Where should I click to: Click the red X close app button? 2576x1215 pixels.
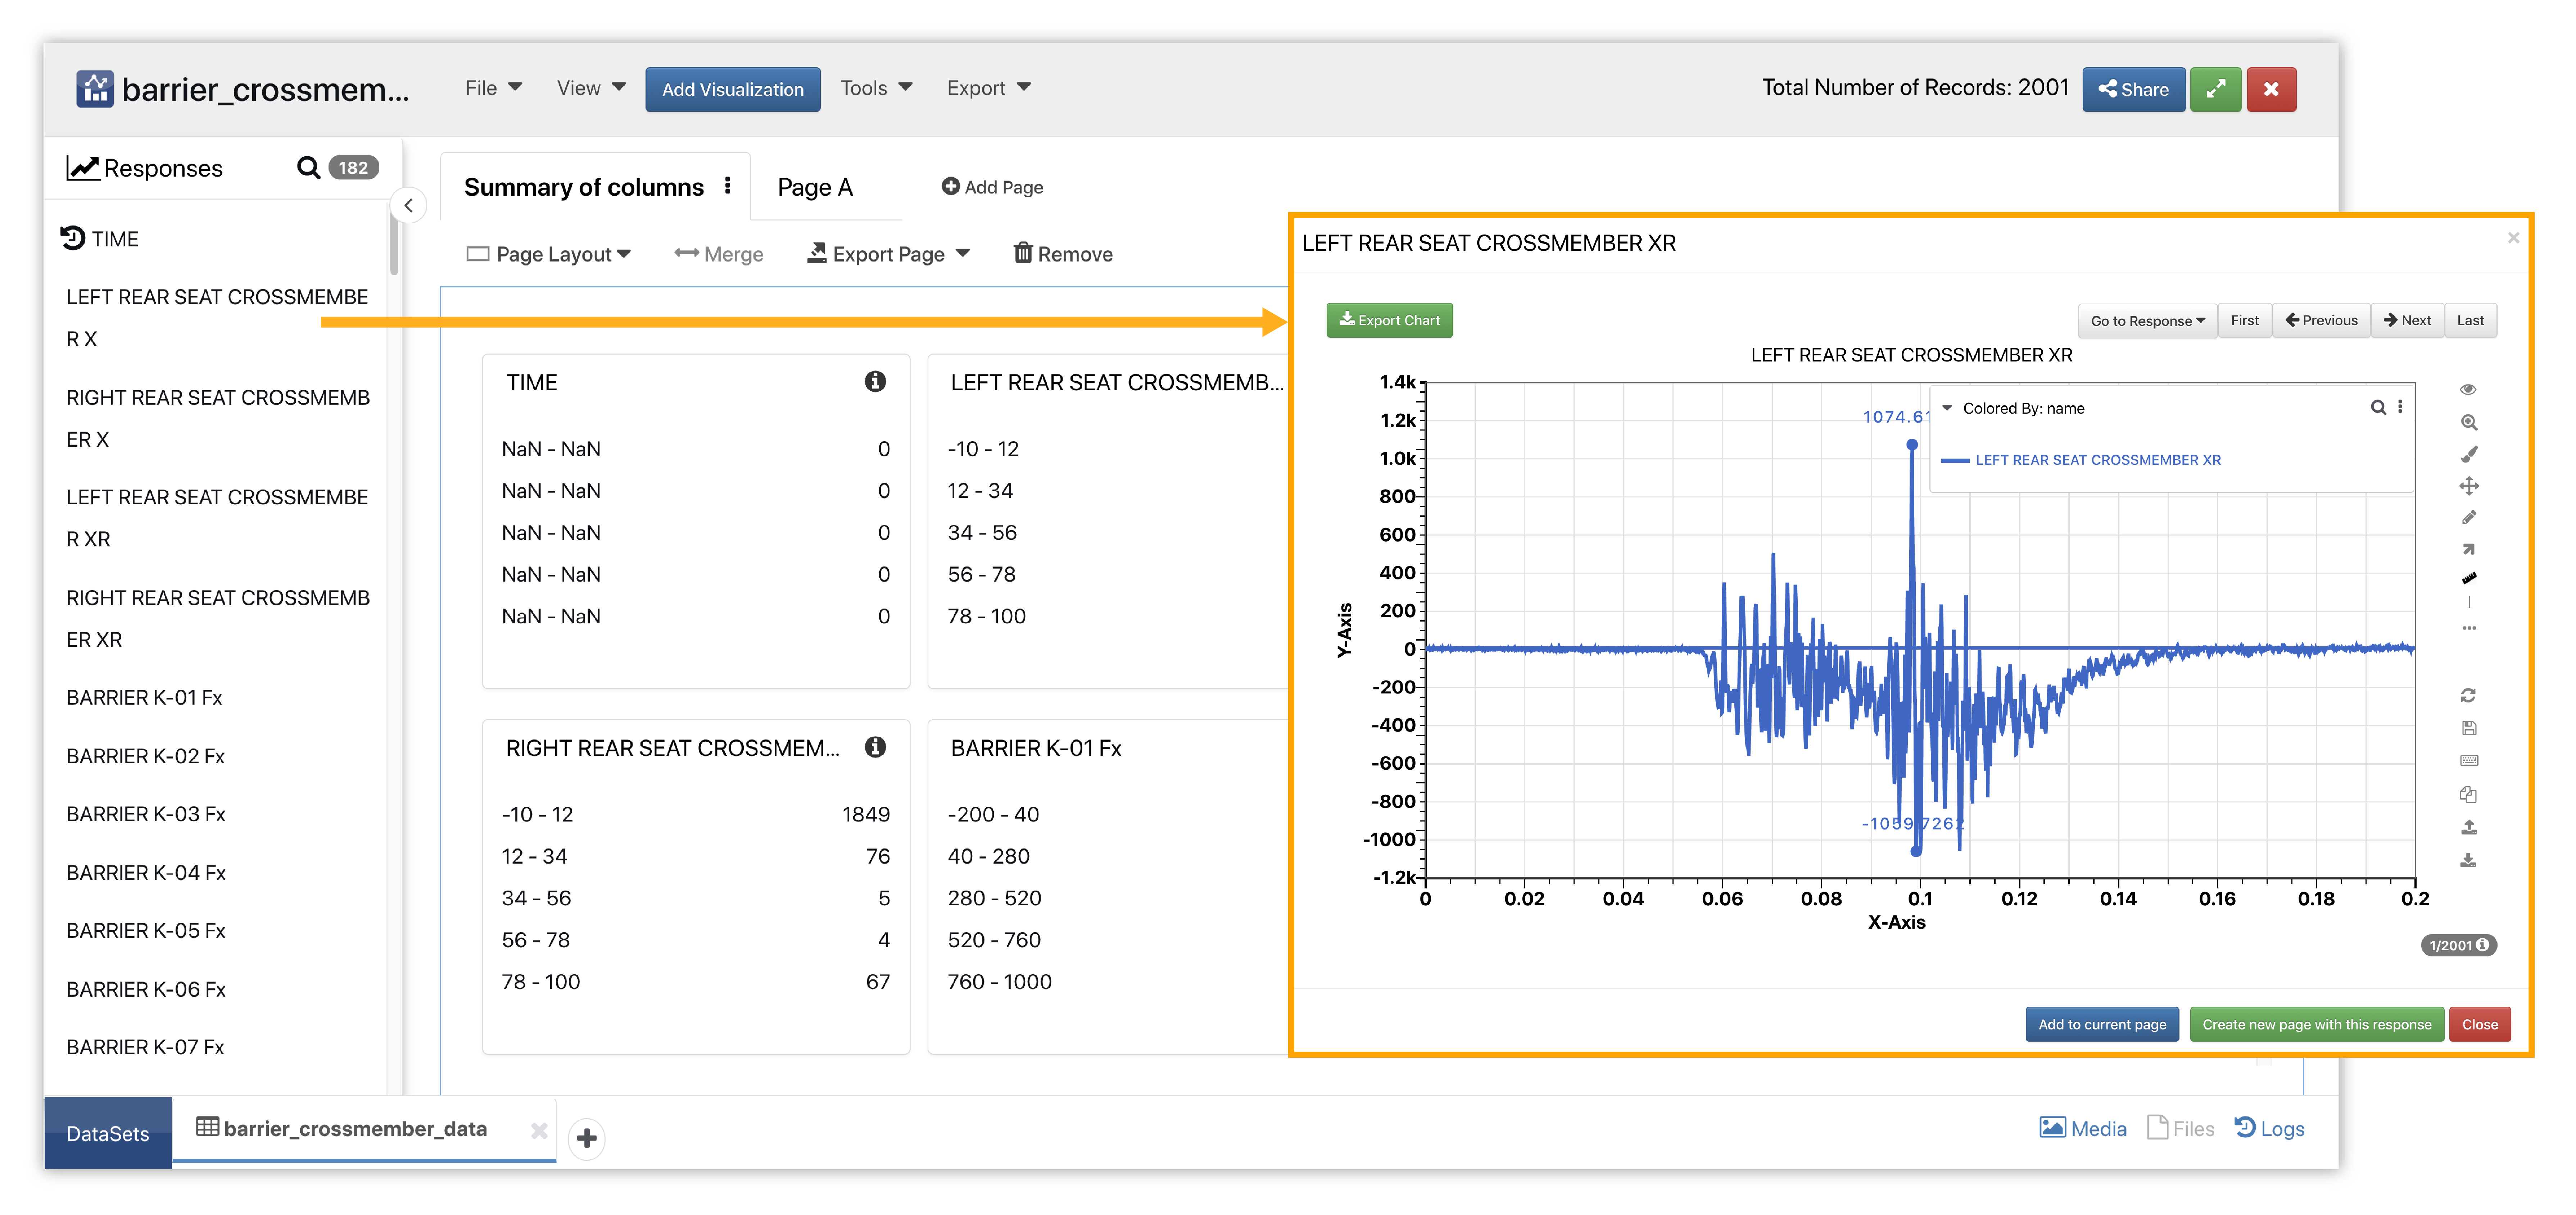[2271, 89]
